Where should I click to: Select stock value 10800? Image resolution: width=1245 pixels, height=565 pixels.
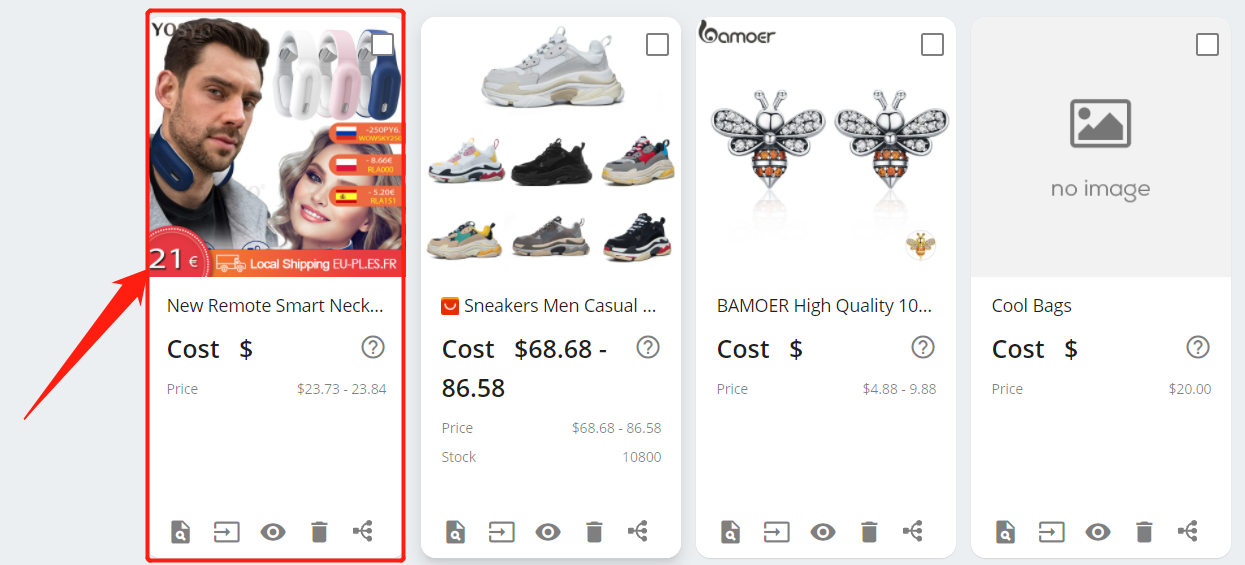(642, 457)
